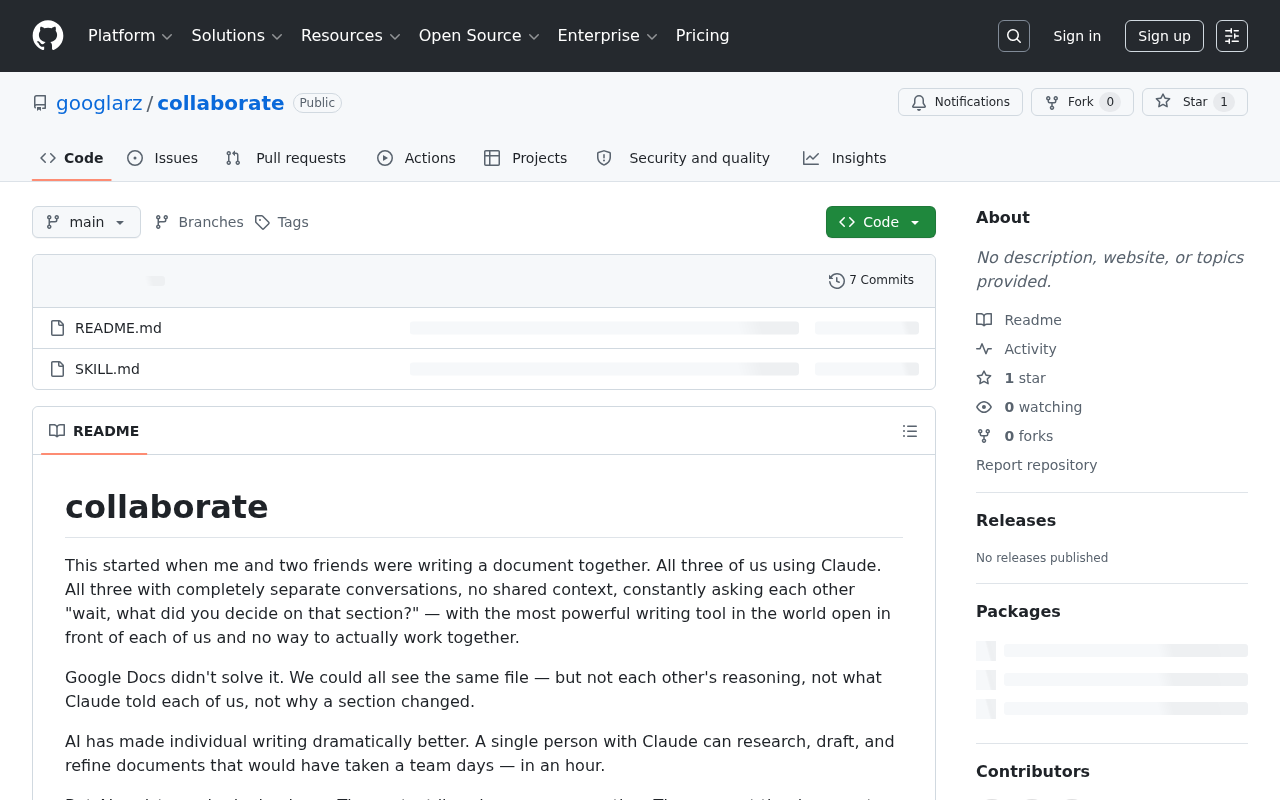This screenshot has height=800, width=1280.
Task: Select the README tab in file viewer
Action: (x=94, y=431)
